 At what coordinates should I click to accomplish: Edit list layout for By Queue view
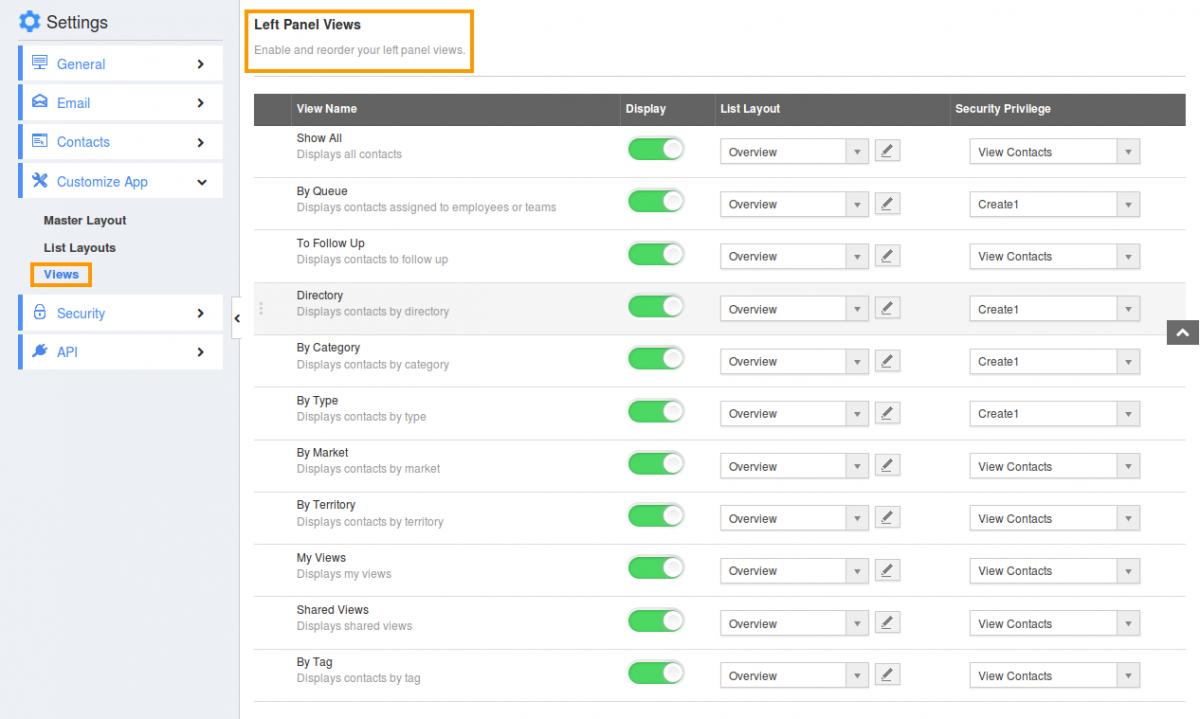(887, 203)
